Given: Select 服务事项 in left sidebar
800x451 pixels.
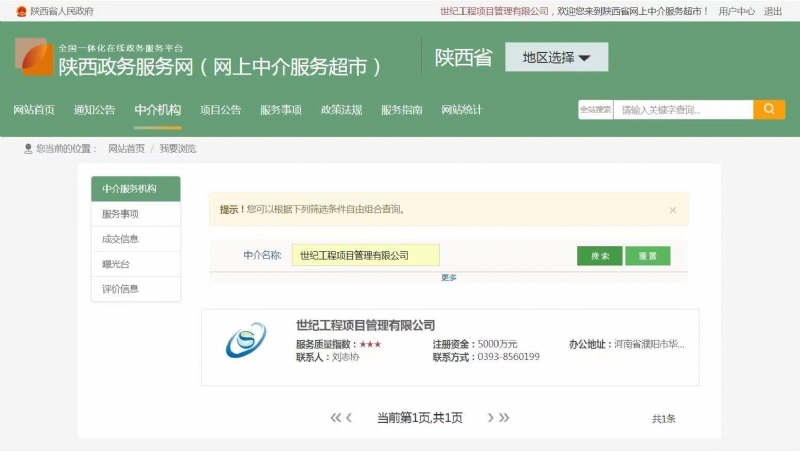Looking at the screenshot, I should point(136,214).
